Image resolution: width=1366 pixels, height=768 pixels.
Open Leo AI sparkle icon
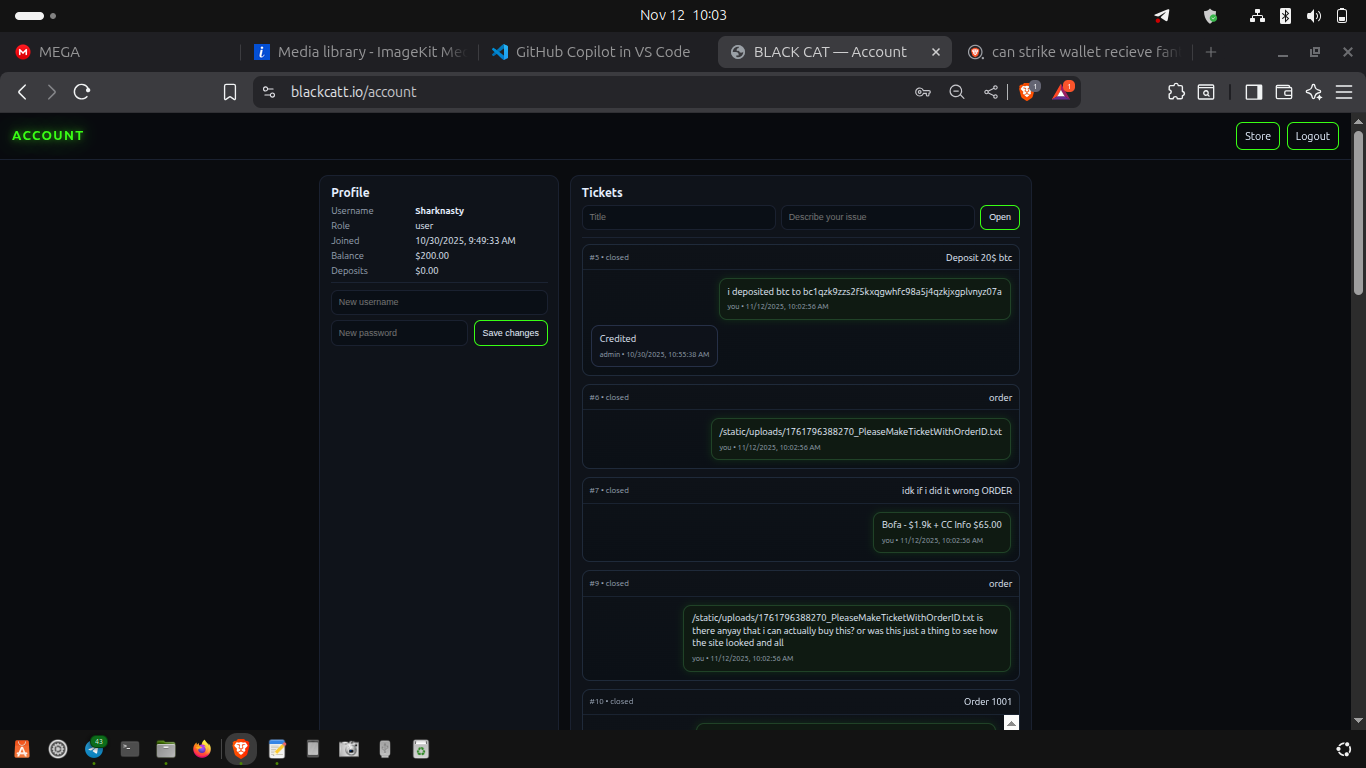pyautogui.click(x=1314, y=92)
